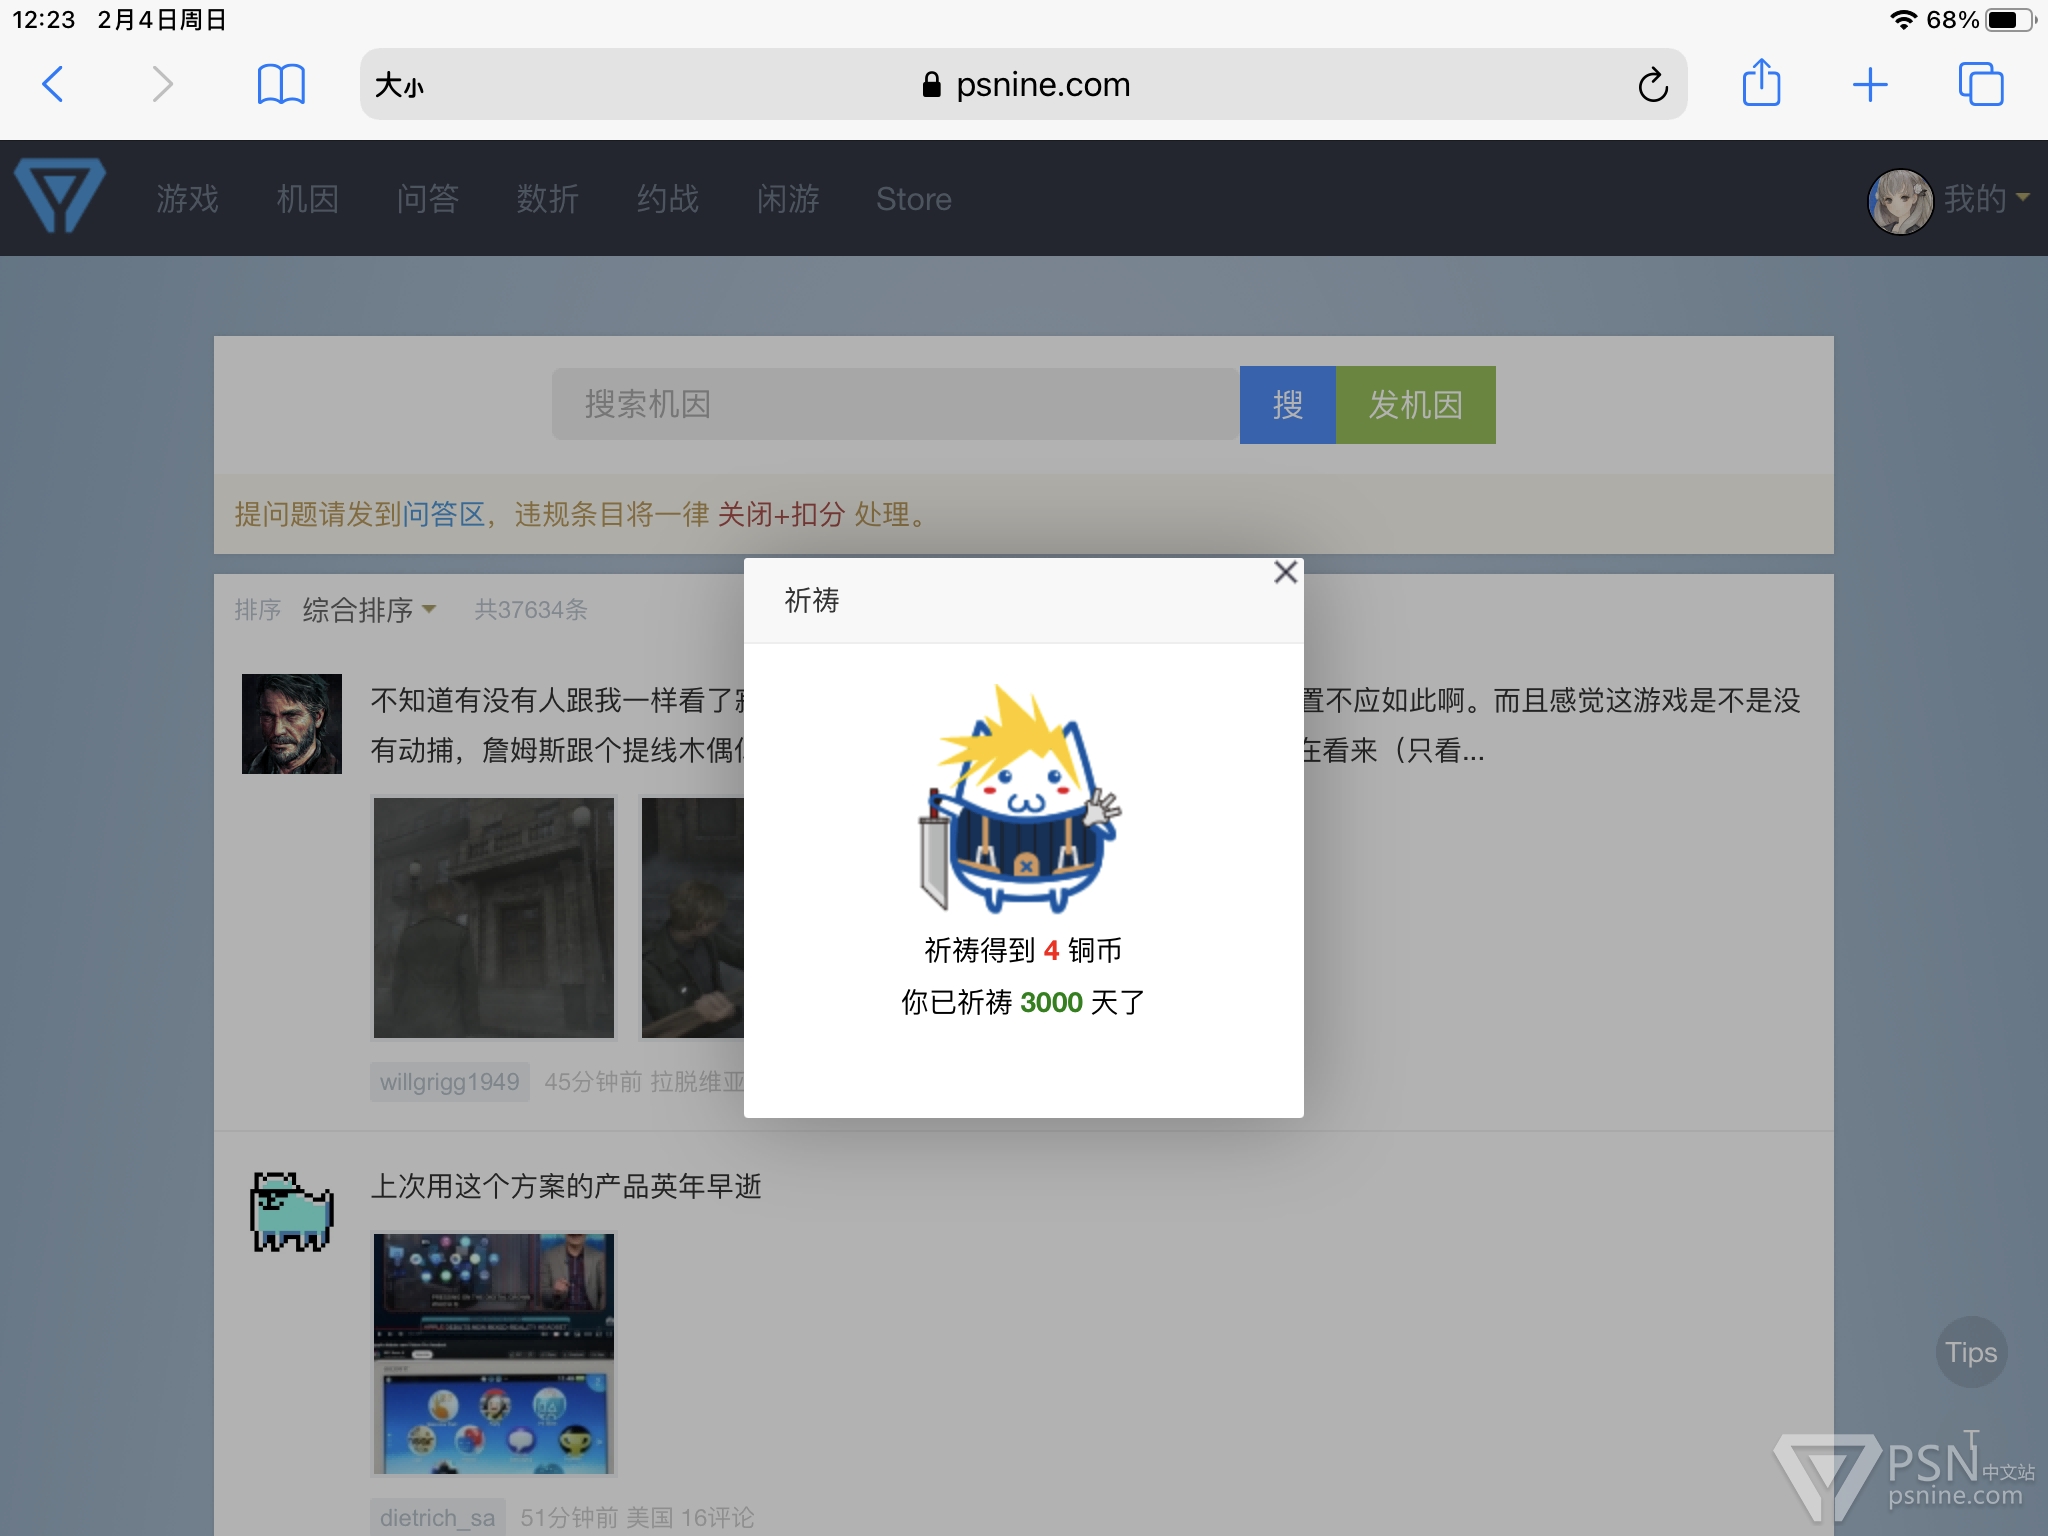This screenshot has width=2048, height=1536.
Task: Show all open tabs overview
Action: point(1980,84)
